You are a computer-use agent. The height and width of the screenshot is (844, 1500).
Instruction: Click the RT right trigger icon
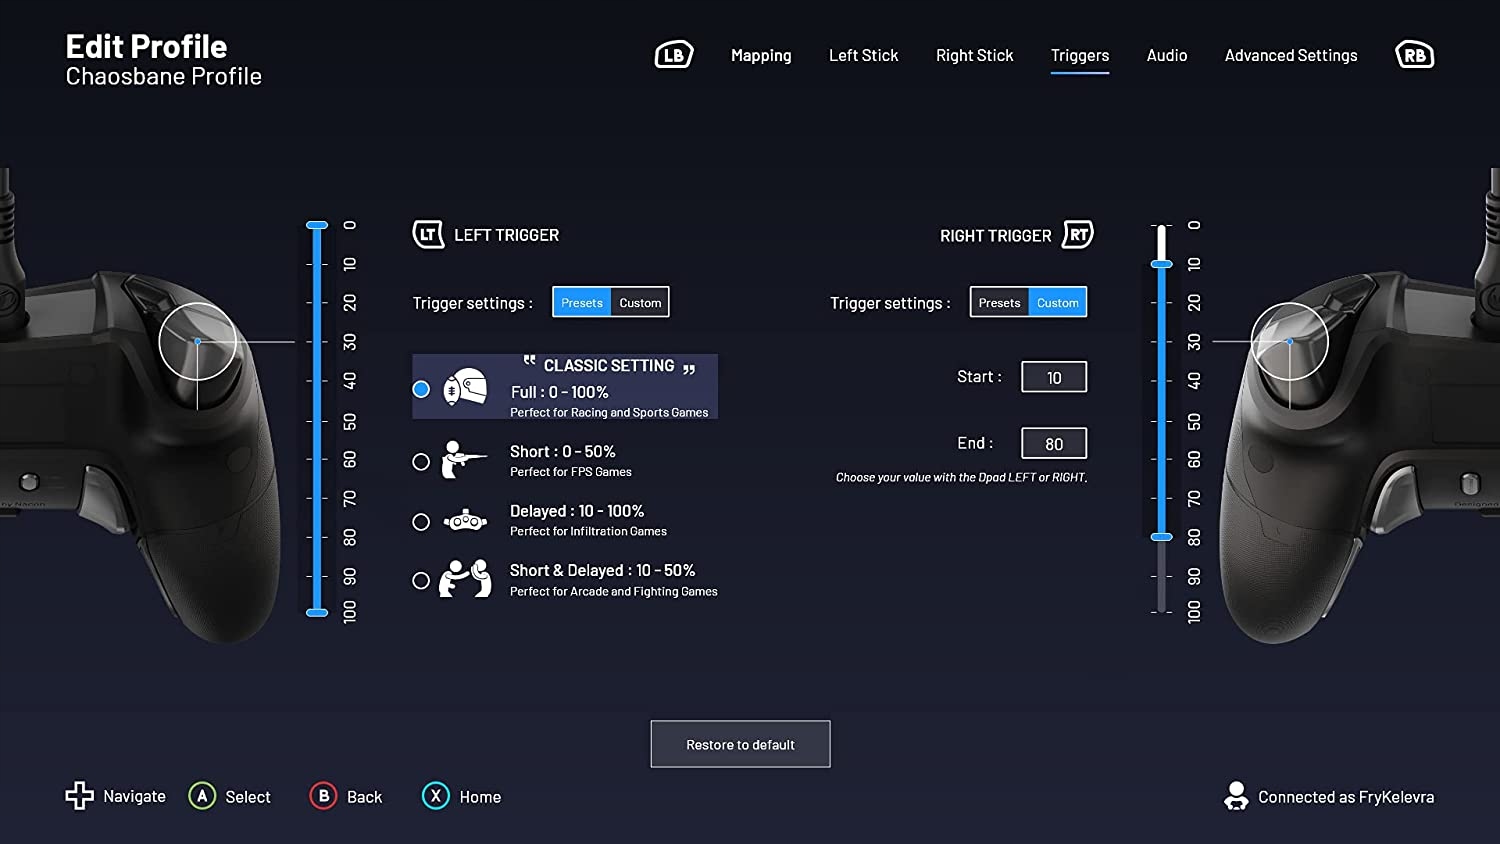tap(1078, 235)
